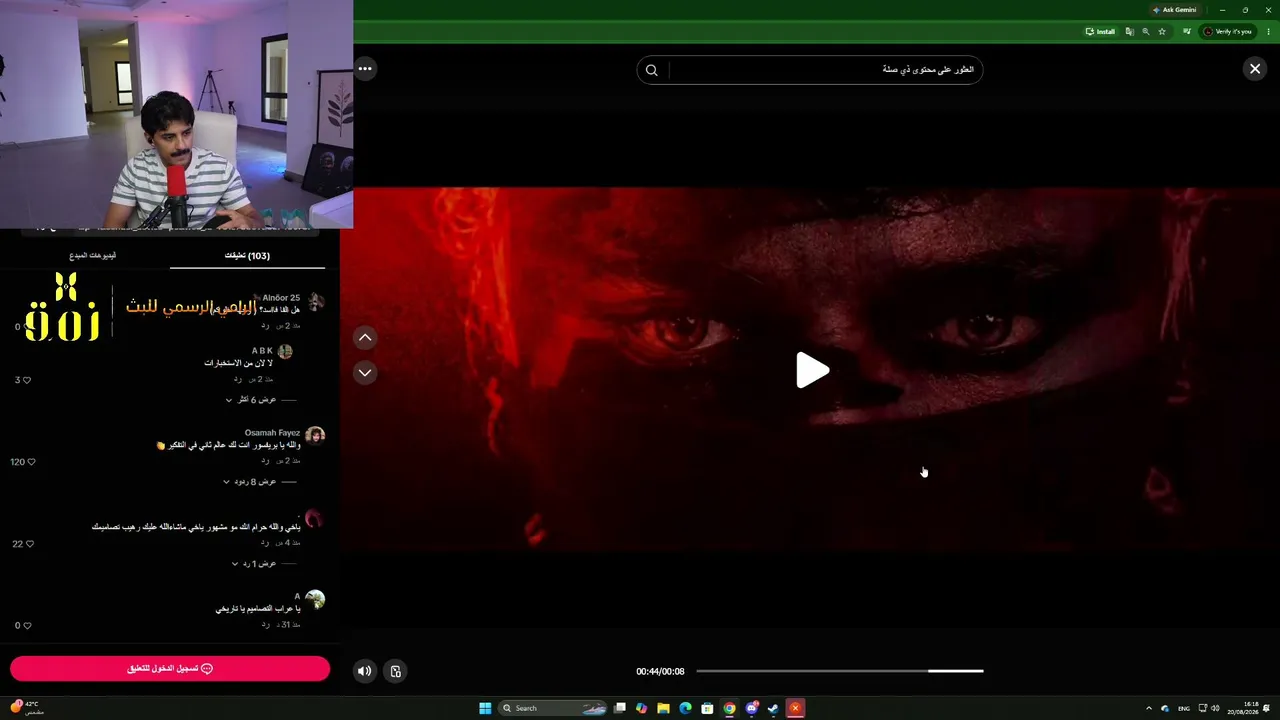Go to next video with down arrow
This screenshot has width=1280, height=720.
365,372
